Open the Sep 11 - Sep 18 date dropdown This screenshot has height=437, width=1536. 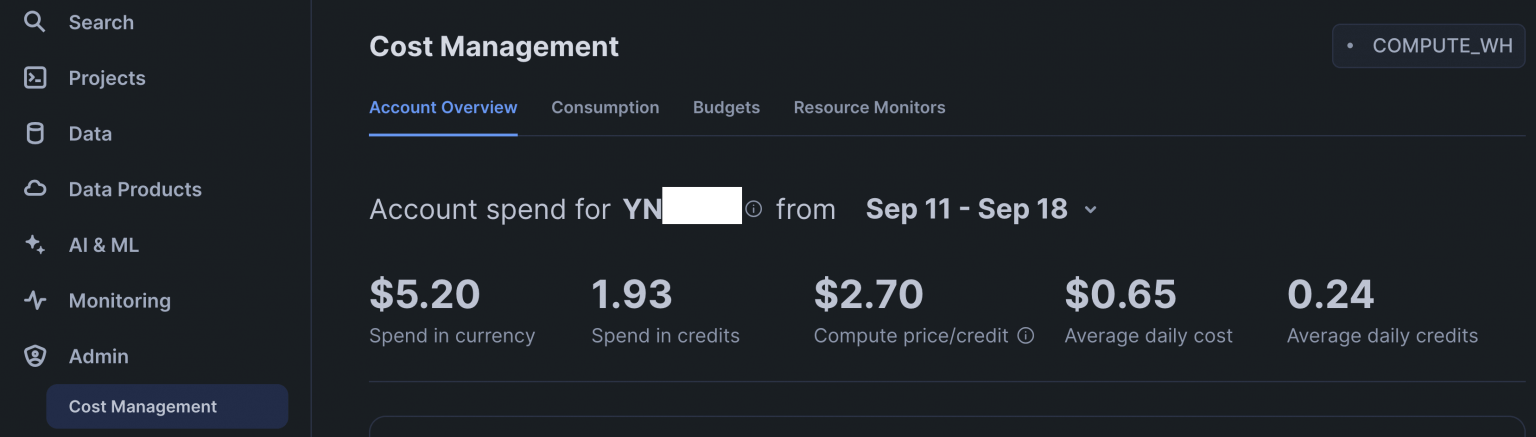tap(966, 209)
